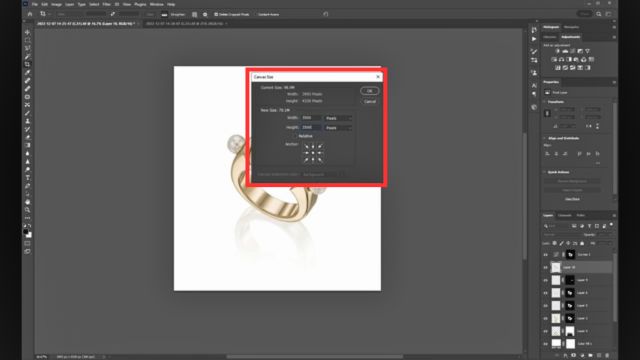Open the layer Opacity dropdown

(605, 235)
